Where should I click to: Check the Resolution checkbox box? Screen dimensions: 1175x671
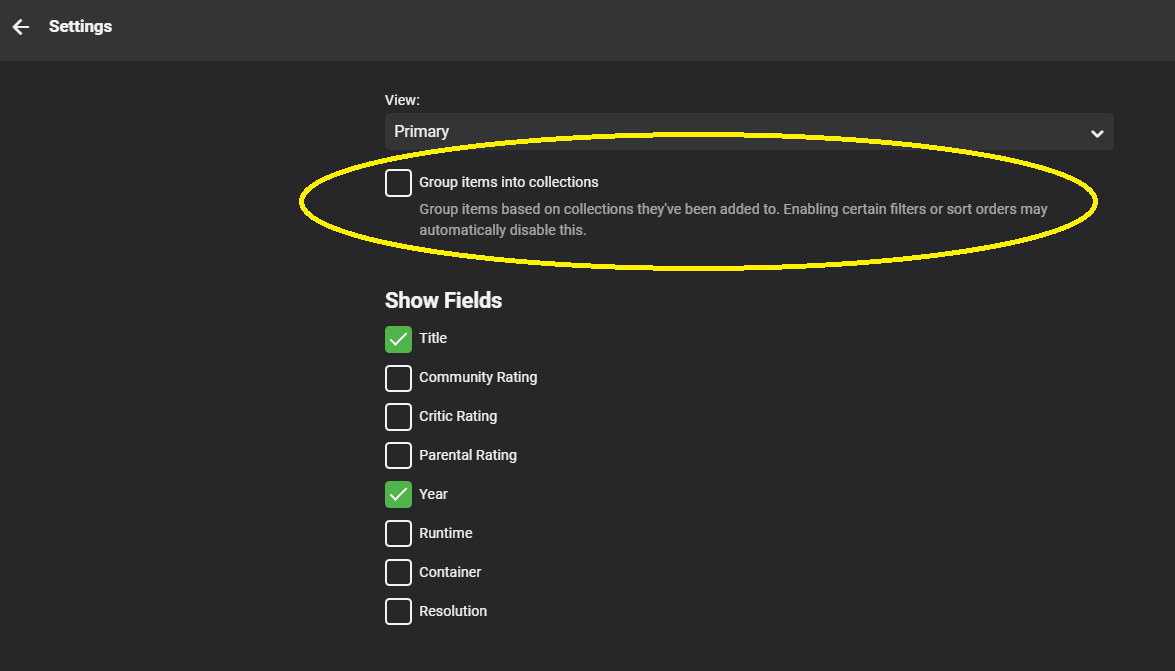point(398,612)
